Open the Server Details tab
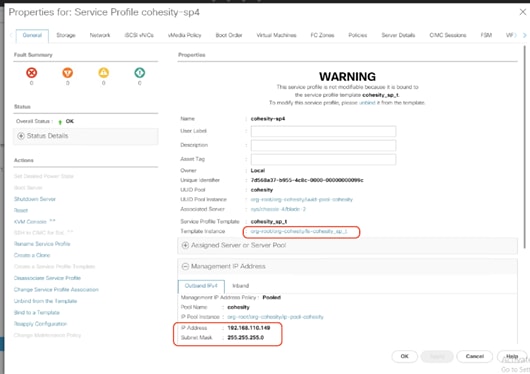Image resolution: width=530 pixels, height=374 pixels. [398, 35]
